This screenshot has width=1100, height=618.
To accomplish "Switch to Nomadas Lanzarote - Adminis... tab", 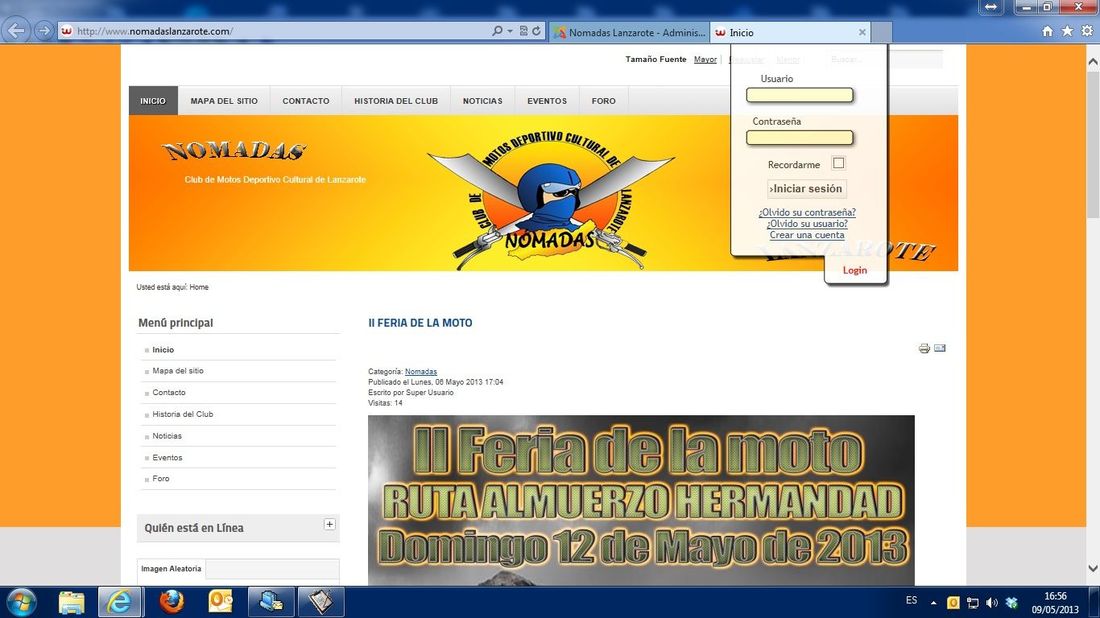I will tap(629, 32).
